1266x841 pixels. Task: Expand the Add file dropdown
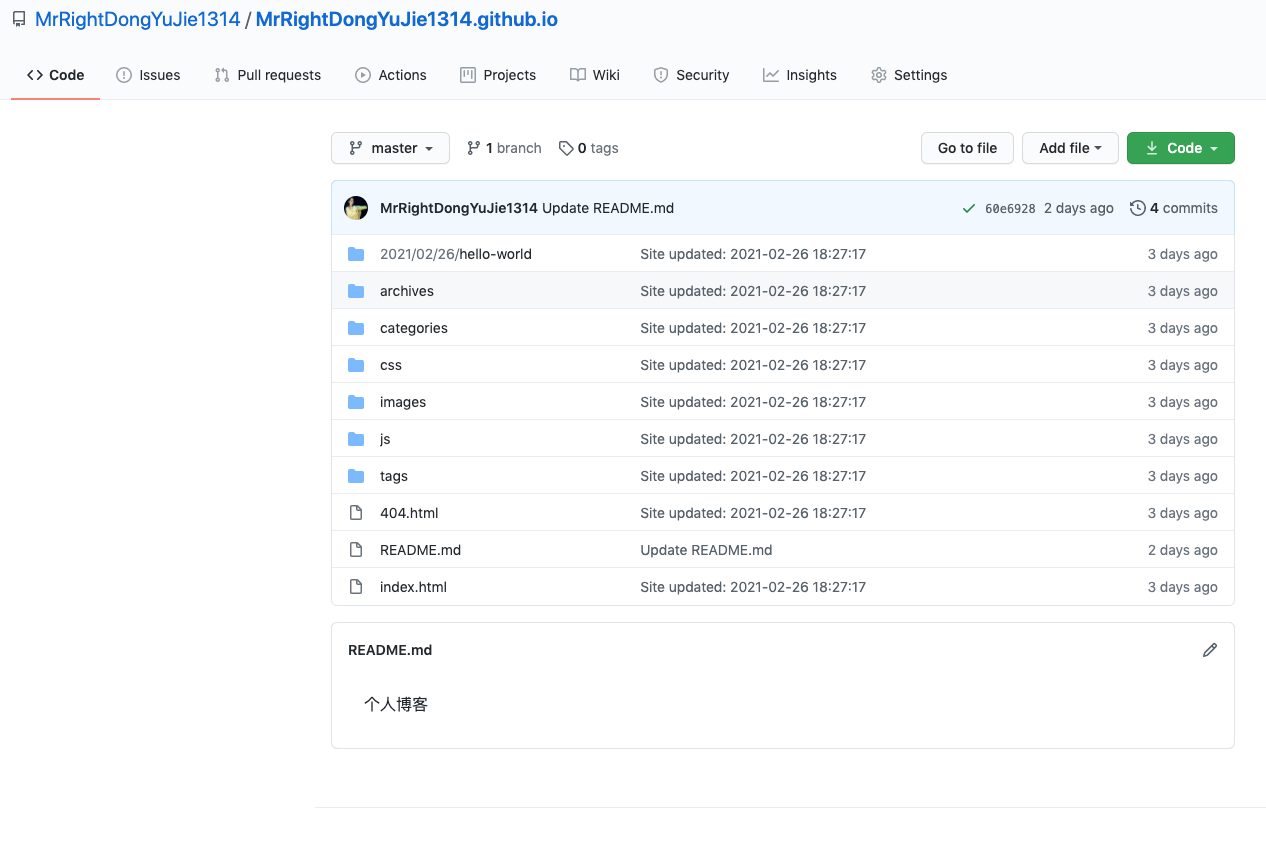[x=1070, y=148]
